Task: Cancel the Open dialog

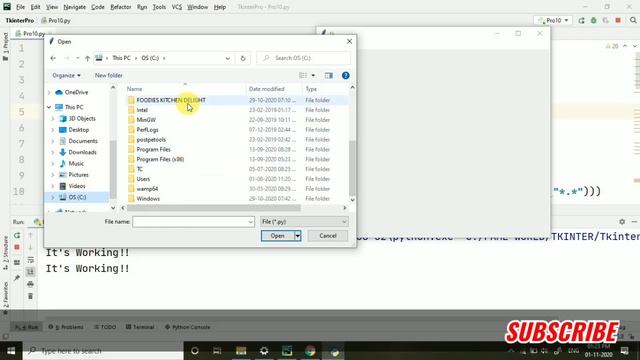Action: (328, 236)
